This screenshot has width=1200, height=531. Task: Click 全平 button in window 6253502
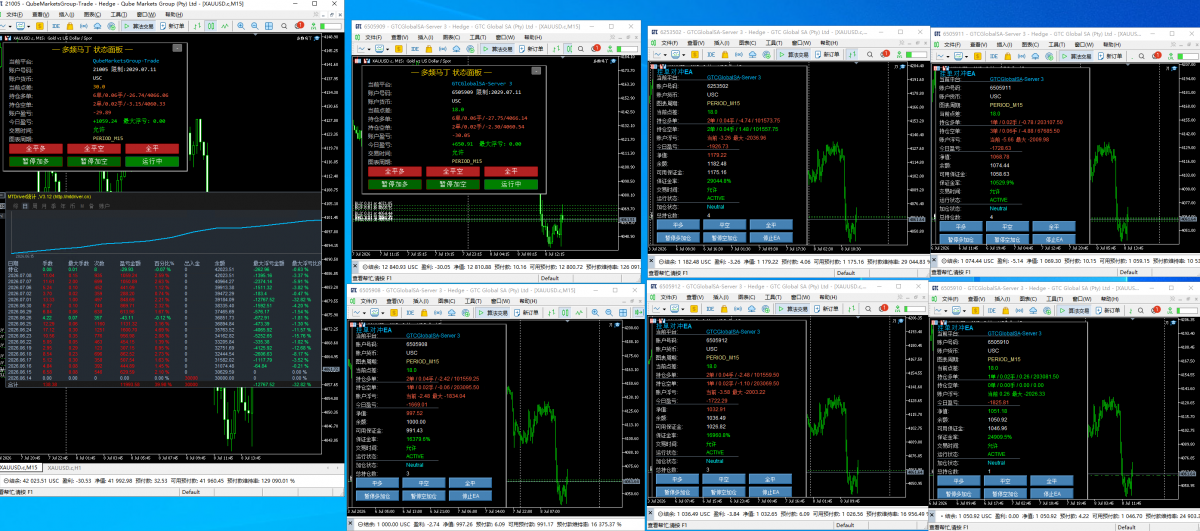point(771,225)
